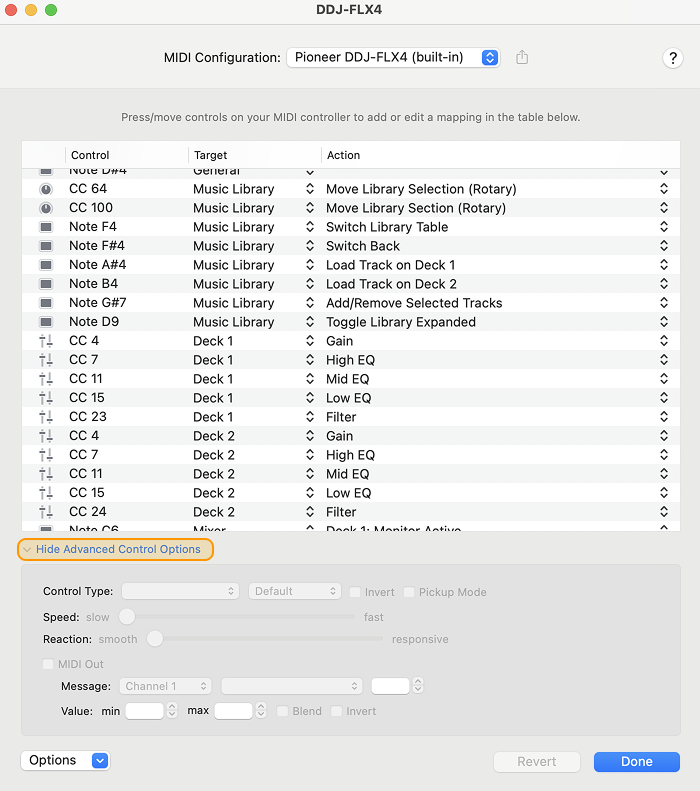Click the rotary knob icon for CC 100
The width and height of the screenshot is (700, 791).
pos(46,208)
